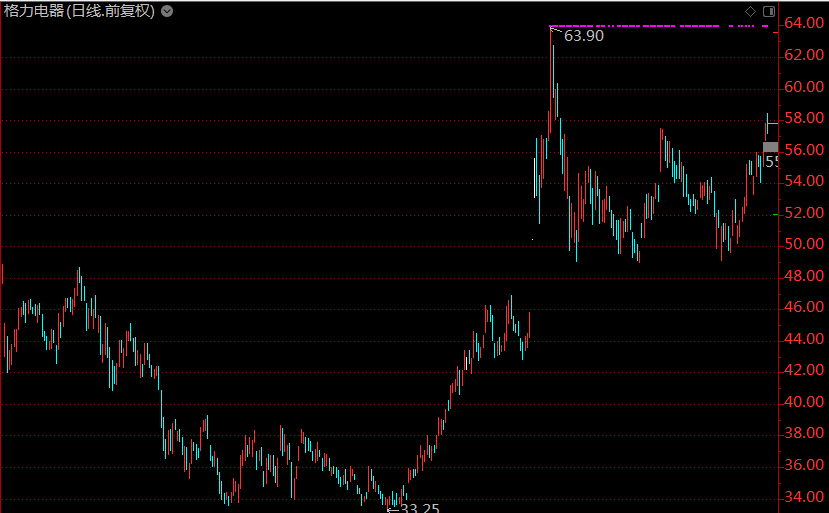Click the 60.00 price axis label
829x513 pixels.
[x=803, y=87]
